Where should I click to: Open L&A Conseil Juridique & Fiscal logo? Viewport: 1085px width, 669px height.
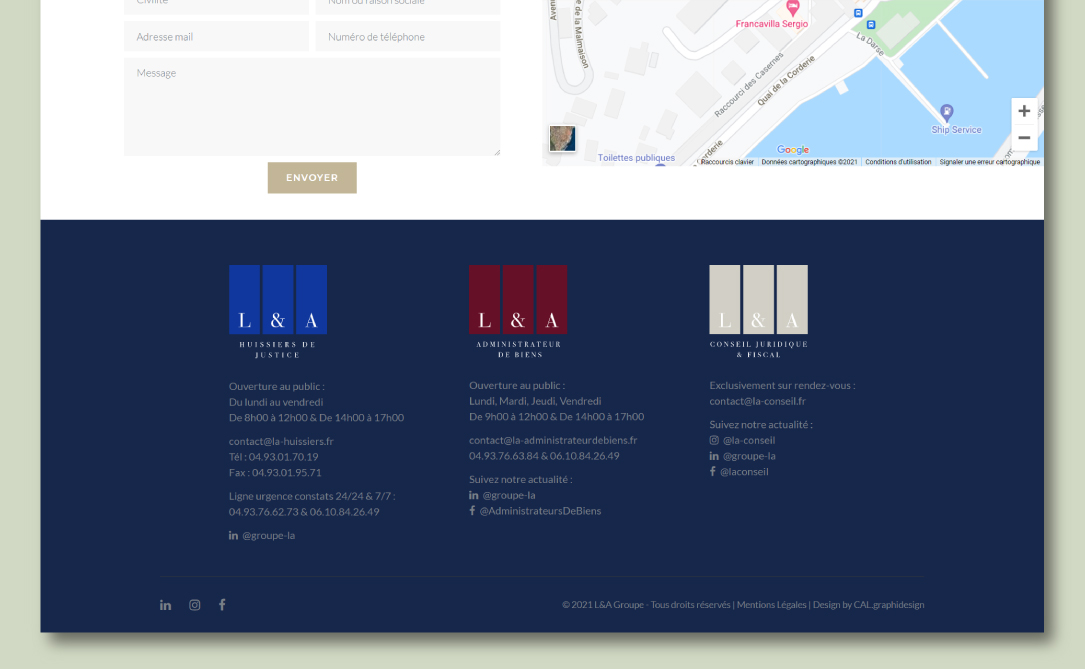(x=758, y=311)
